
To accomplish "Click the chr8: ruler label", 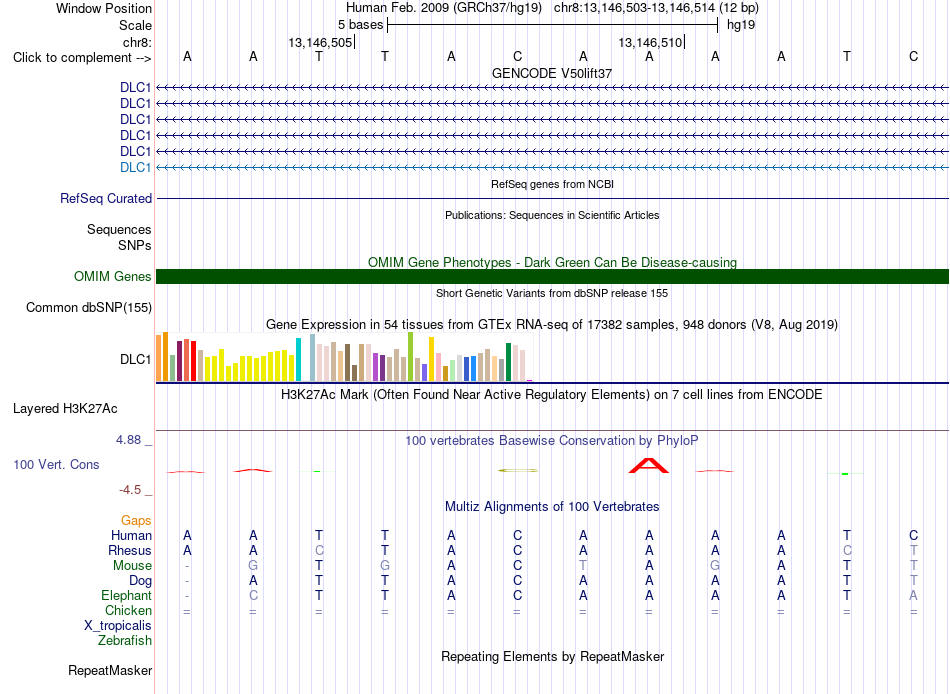I will (x=137, y=42).
